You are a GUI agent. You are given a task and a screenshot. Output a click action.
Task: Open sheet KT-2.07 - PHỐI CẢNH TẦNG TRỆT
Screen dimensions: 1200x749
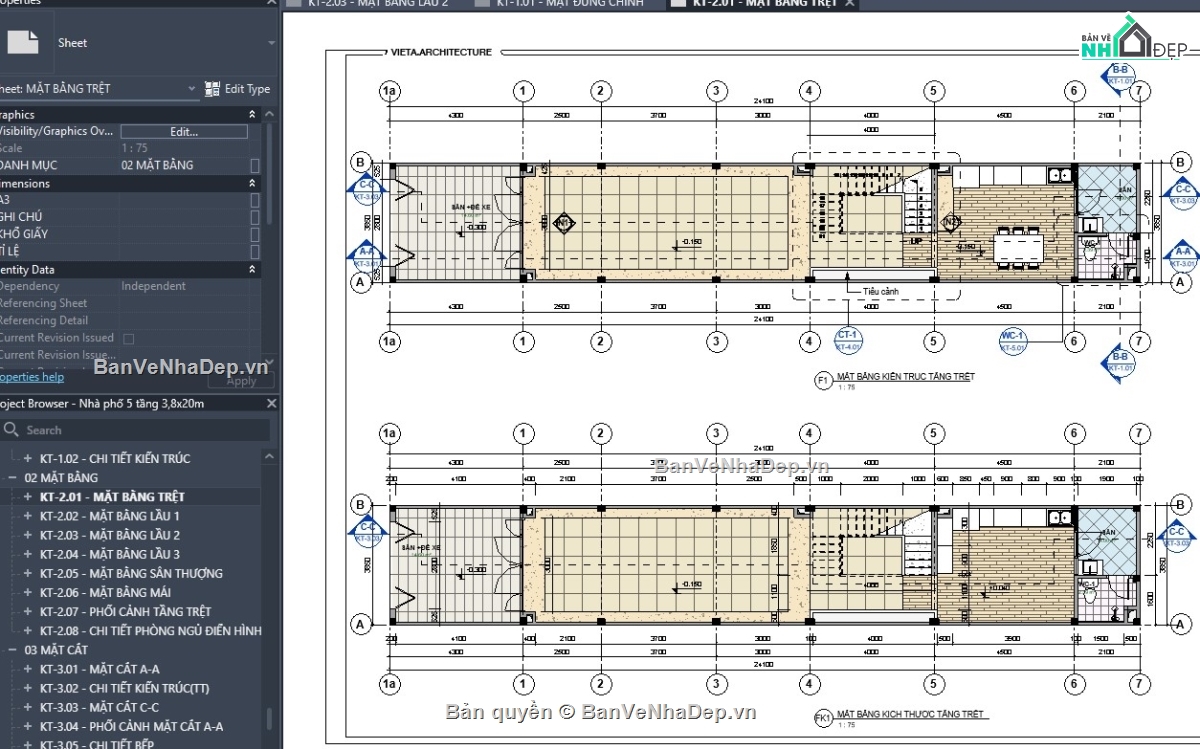click(126, 612)
